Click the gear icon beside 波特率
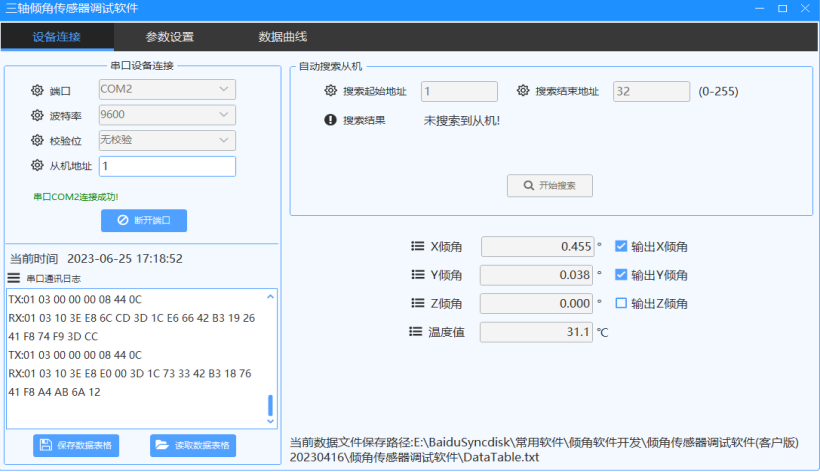This screenshot has height=472, width=820. tap(38, 116)
